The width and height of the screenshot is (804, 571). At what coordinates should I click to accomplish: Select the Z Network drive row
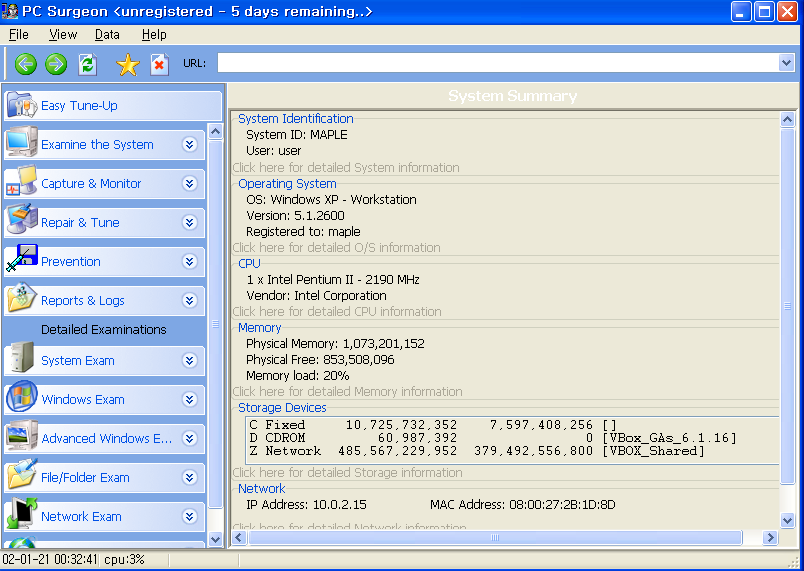point(477,451)
